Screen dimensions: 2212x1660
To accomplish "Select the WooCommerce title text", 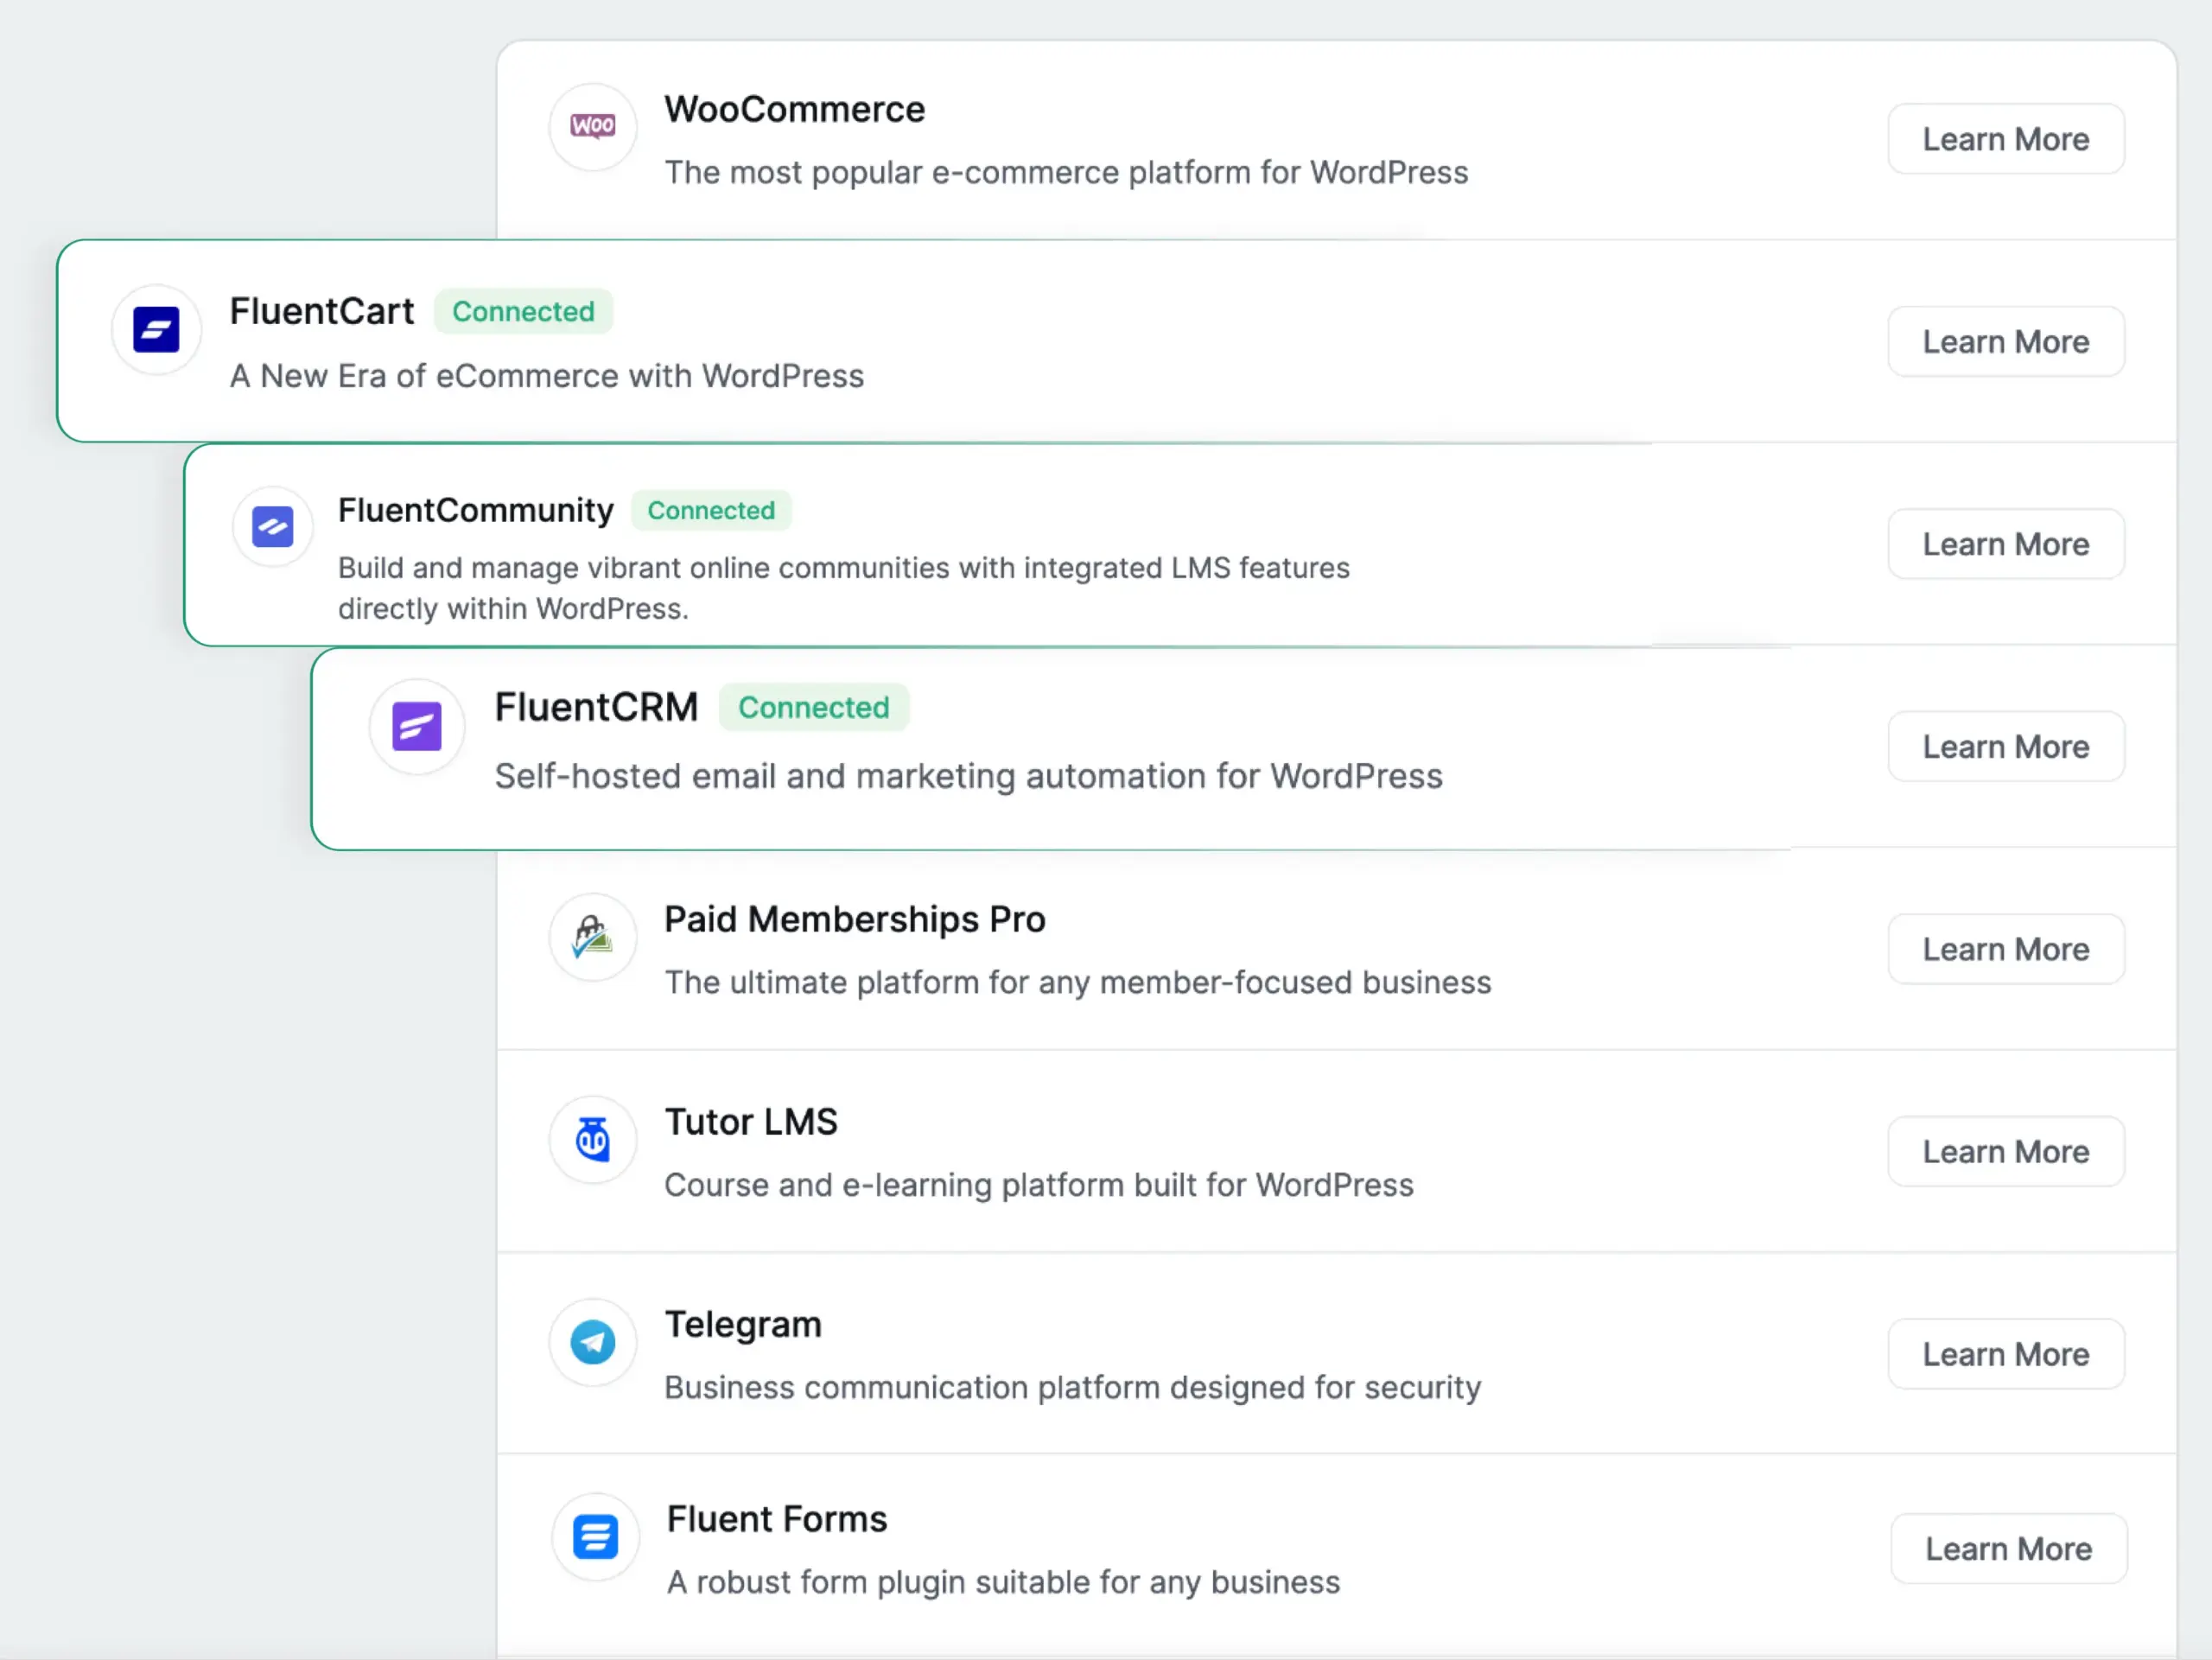I will point(795,110).
